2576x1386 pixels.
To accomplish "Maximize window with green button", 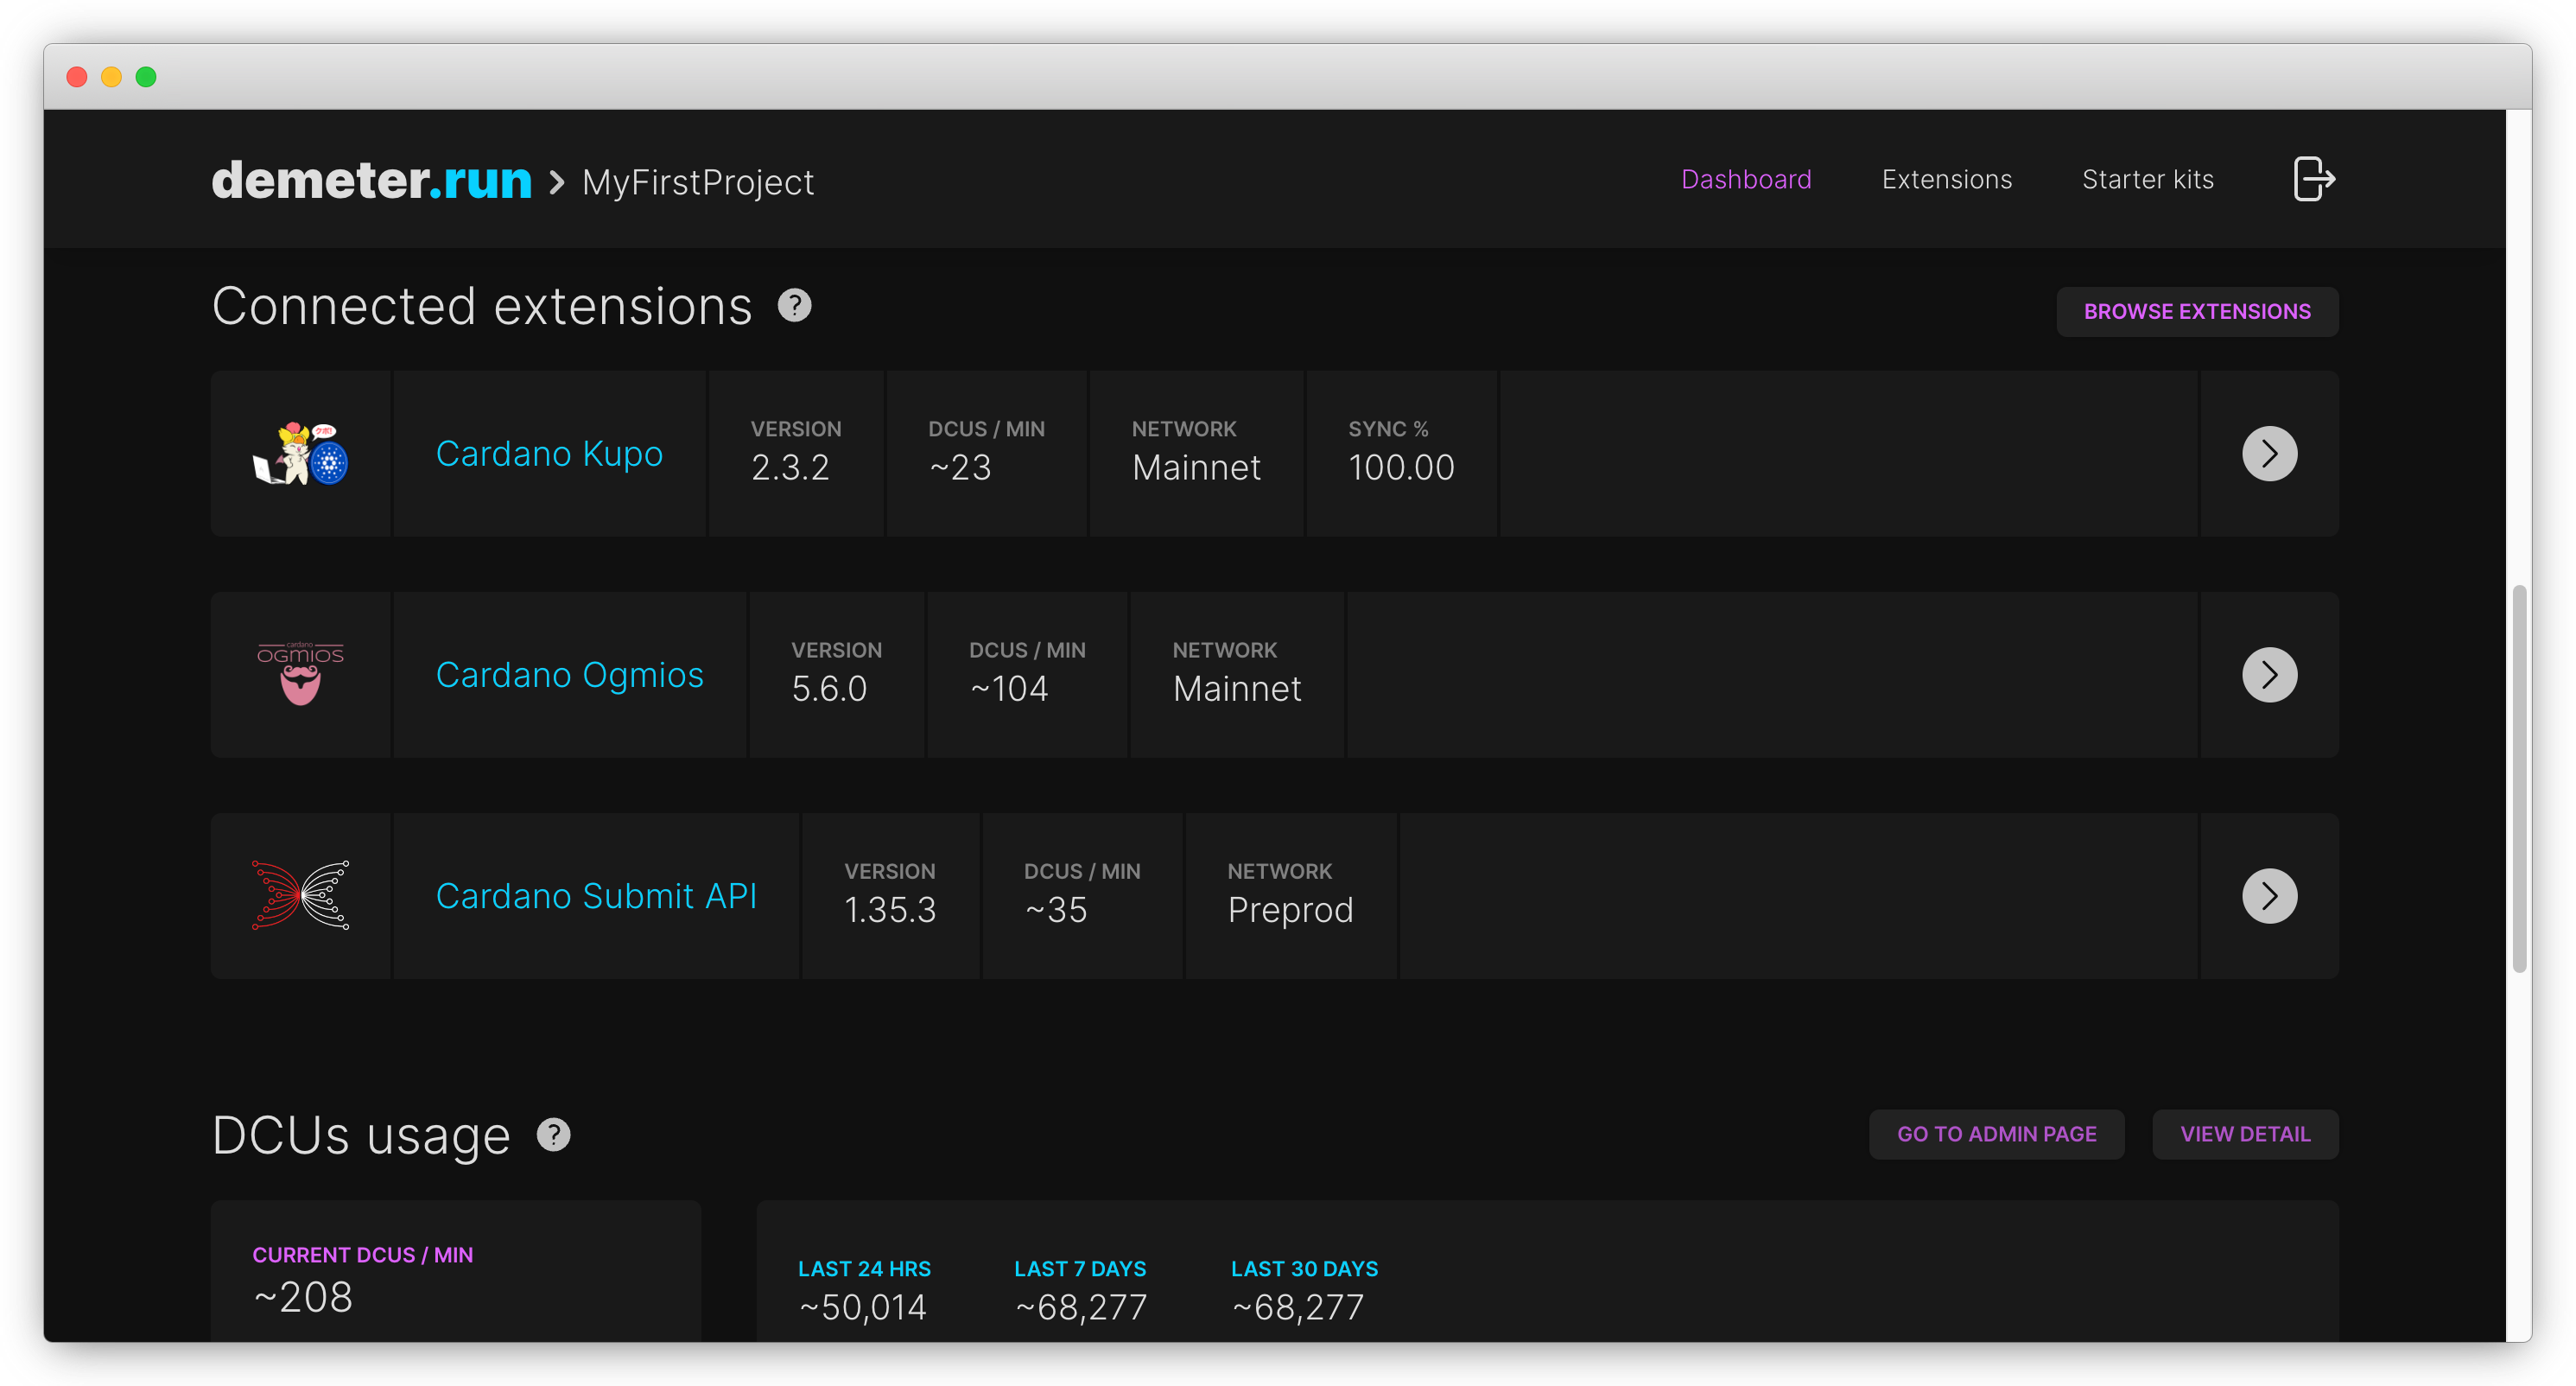I will coord(146,77).
